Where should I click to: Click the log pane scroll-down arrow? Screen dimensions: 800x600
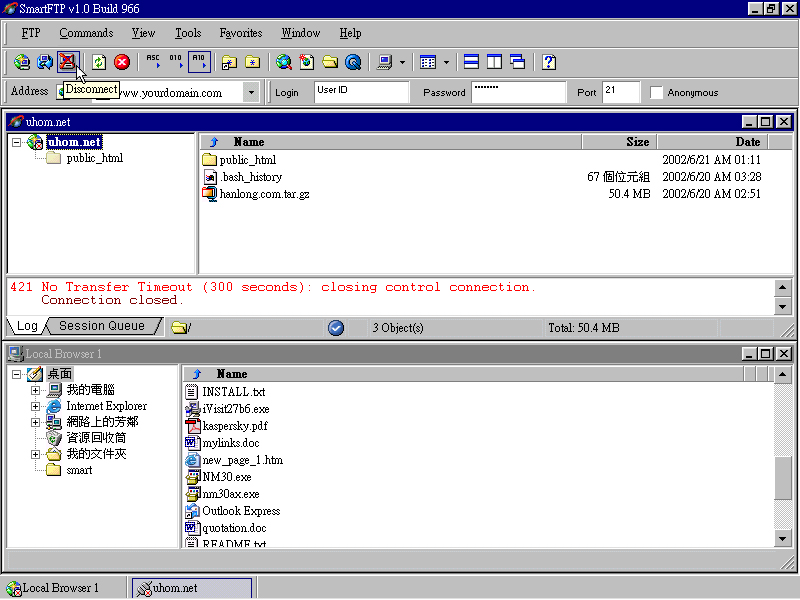pyautogui.click(x=783, y=307)
